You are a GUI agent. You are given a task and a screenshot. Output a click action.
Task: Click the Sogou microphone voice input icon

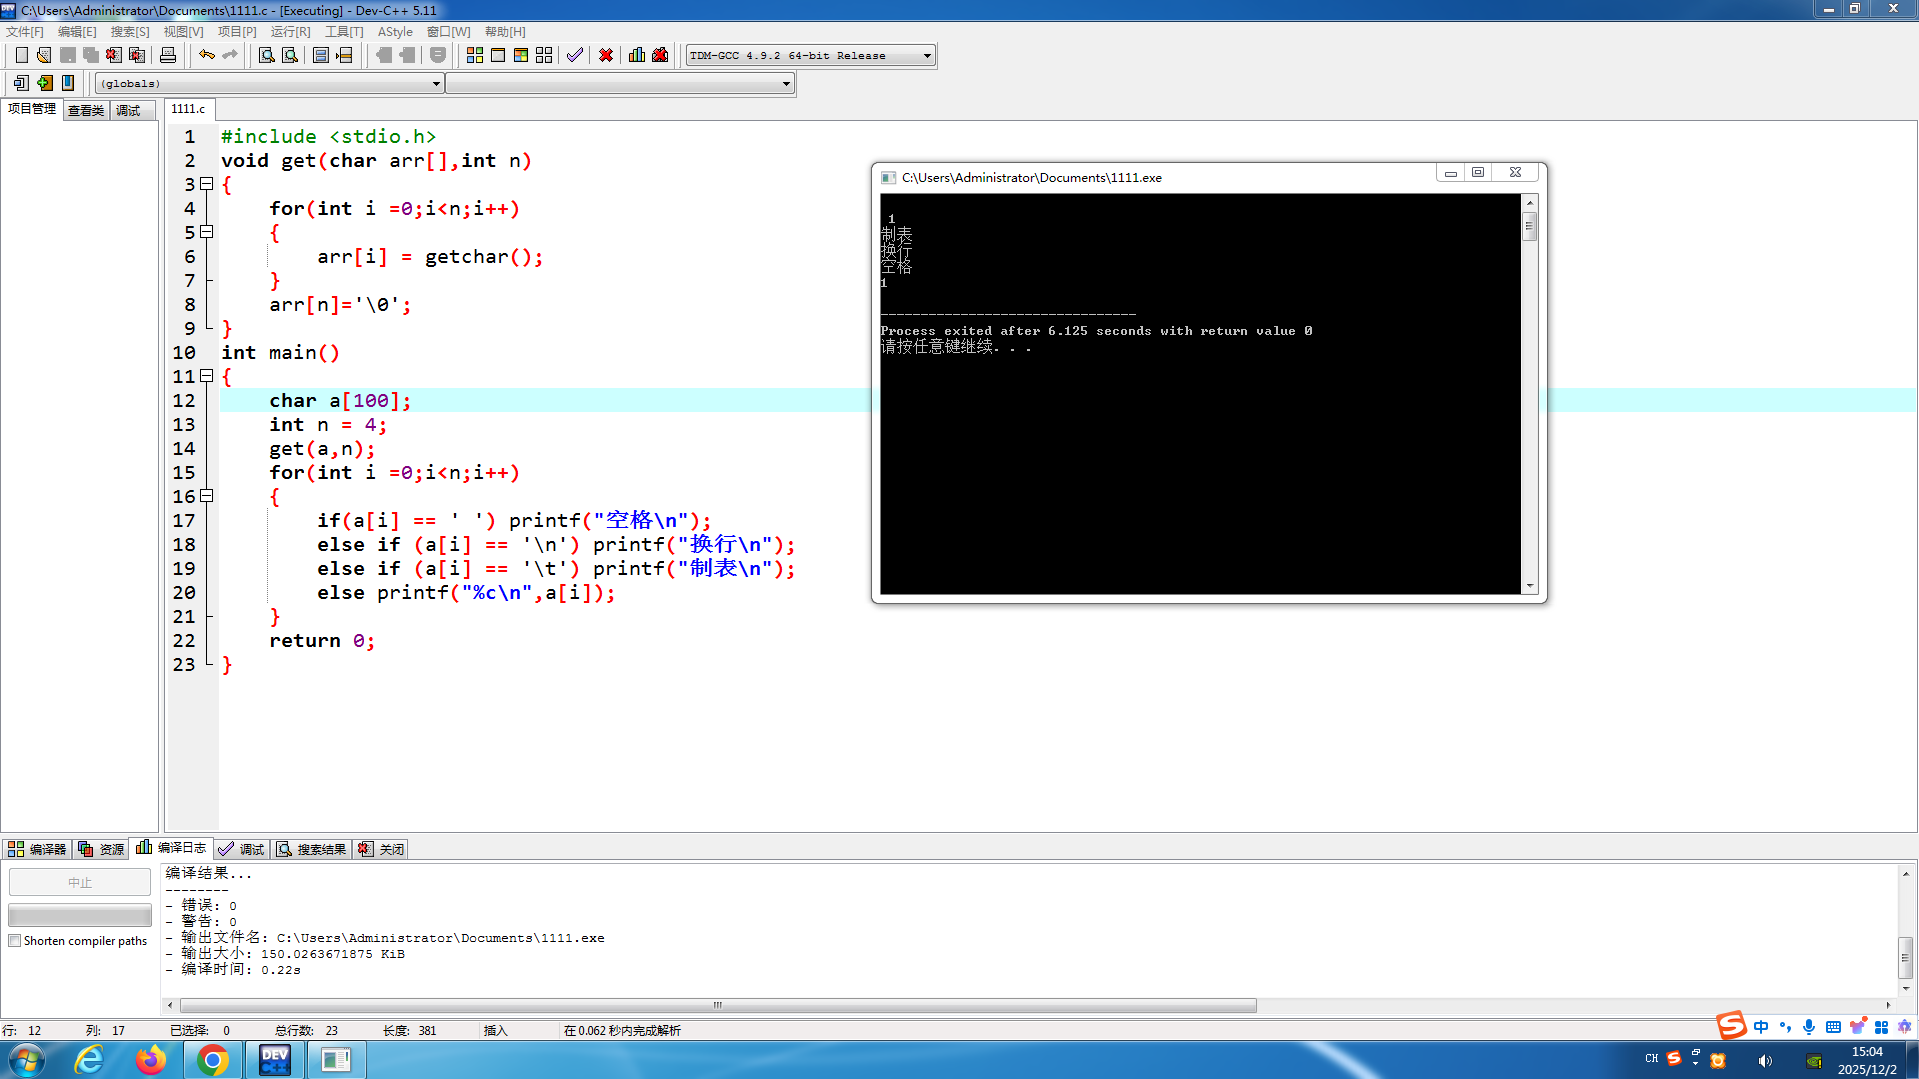(1809, 1027)
